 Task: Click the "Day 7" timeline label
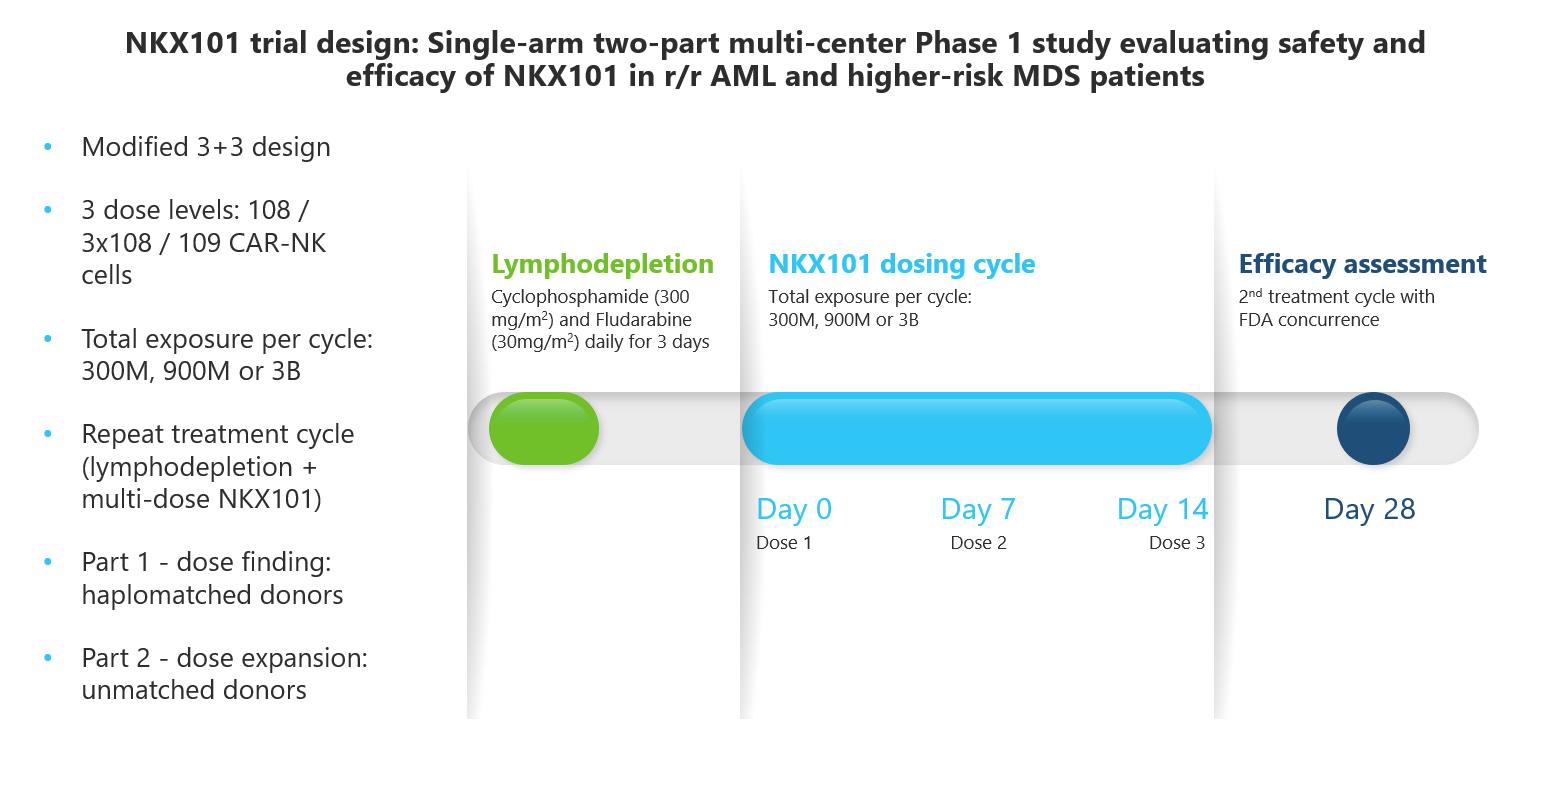(978, 509)
